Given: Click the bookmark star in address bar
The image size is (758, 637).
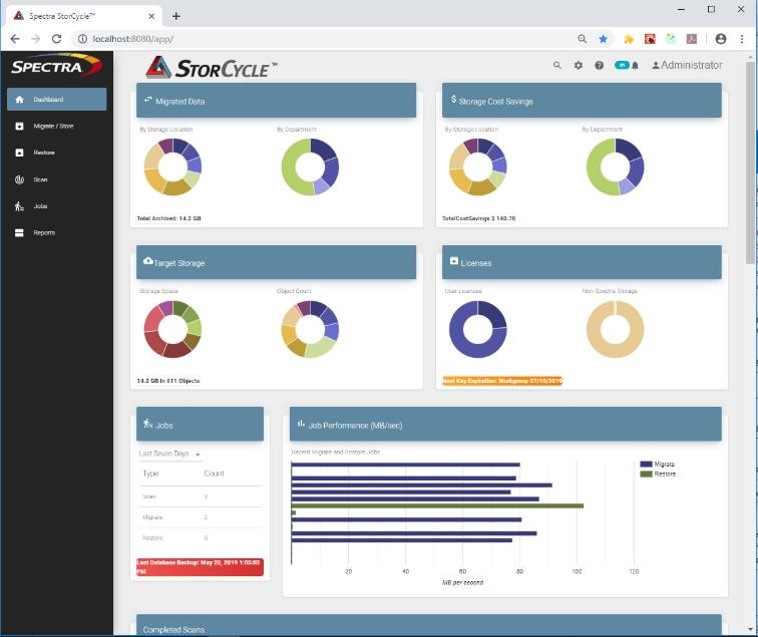Looking at the screenshot, I should 603,39.
